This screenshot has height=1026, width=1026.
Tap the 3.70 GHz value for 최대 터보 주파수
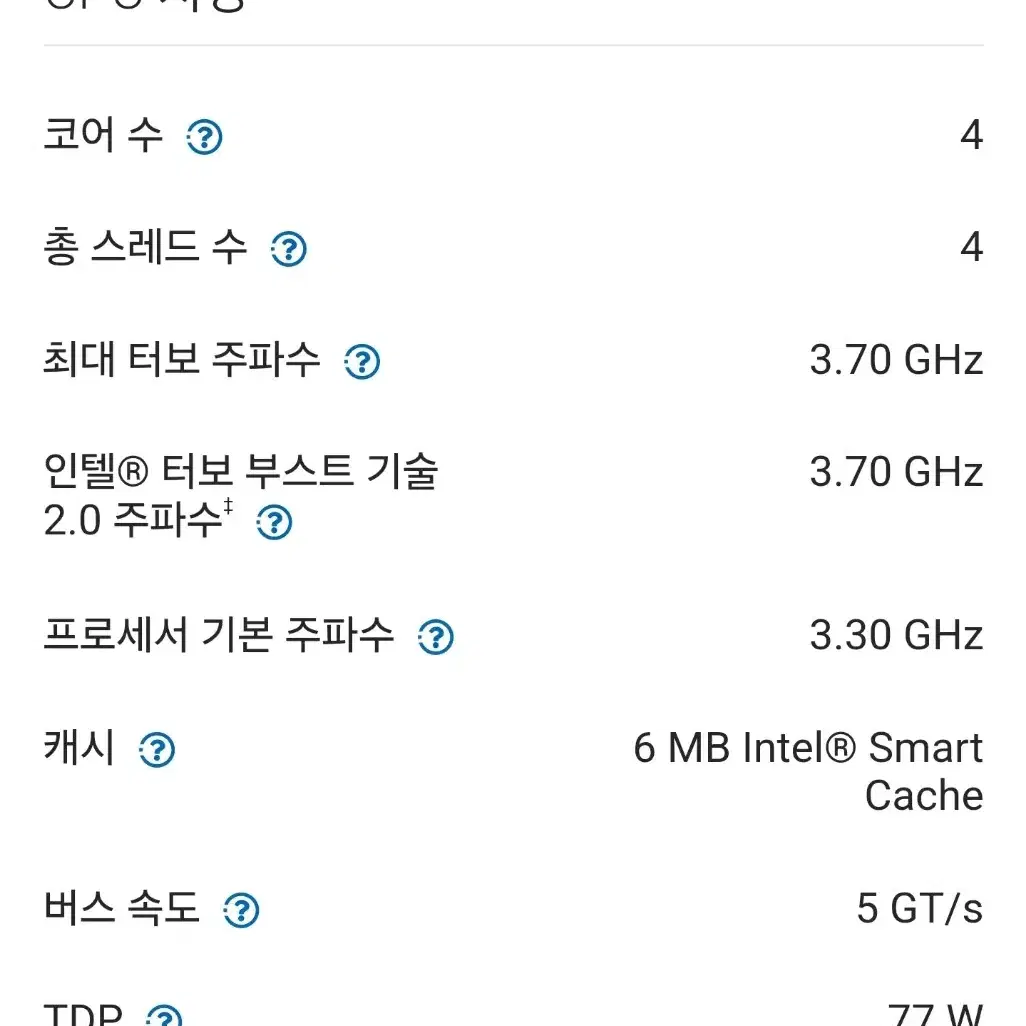(x=896, y=360)
